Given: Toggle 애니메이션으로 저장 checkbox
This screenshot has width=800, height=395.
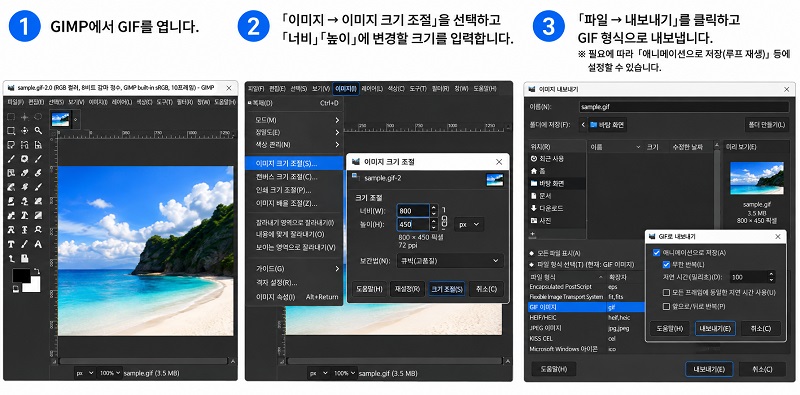Looking at the screenshot, I should click(x=657, y=253).
